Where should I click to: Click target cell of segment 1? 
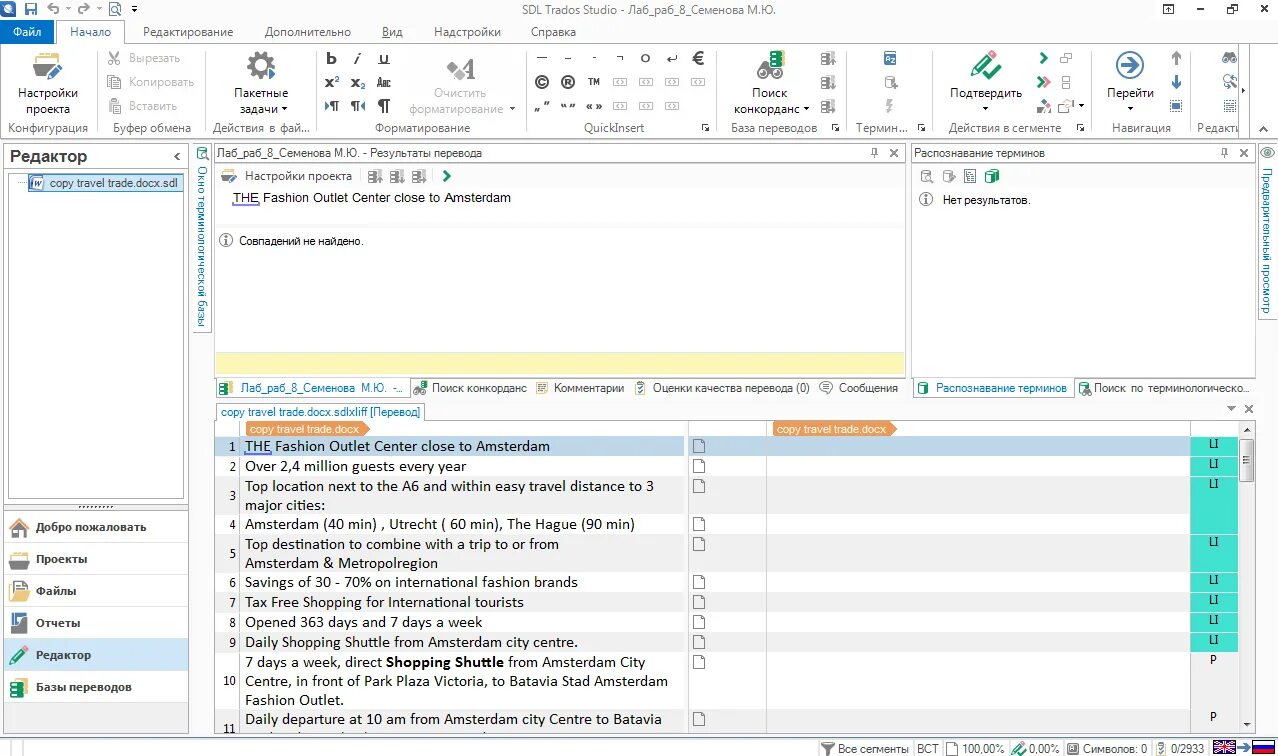(977, 446)
